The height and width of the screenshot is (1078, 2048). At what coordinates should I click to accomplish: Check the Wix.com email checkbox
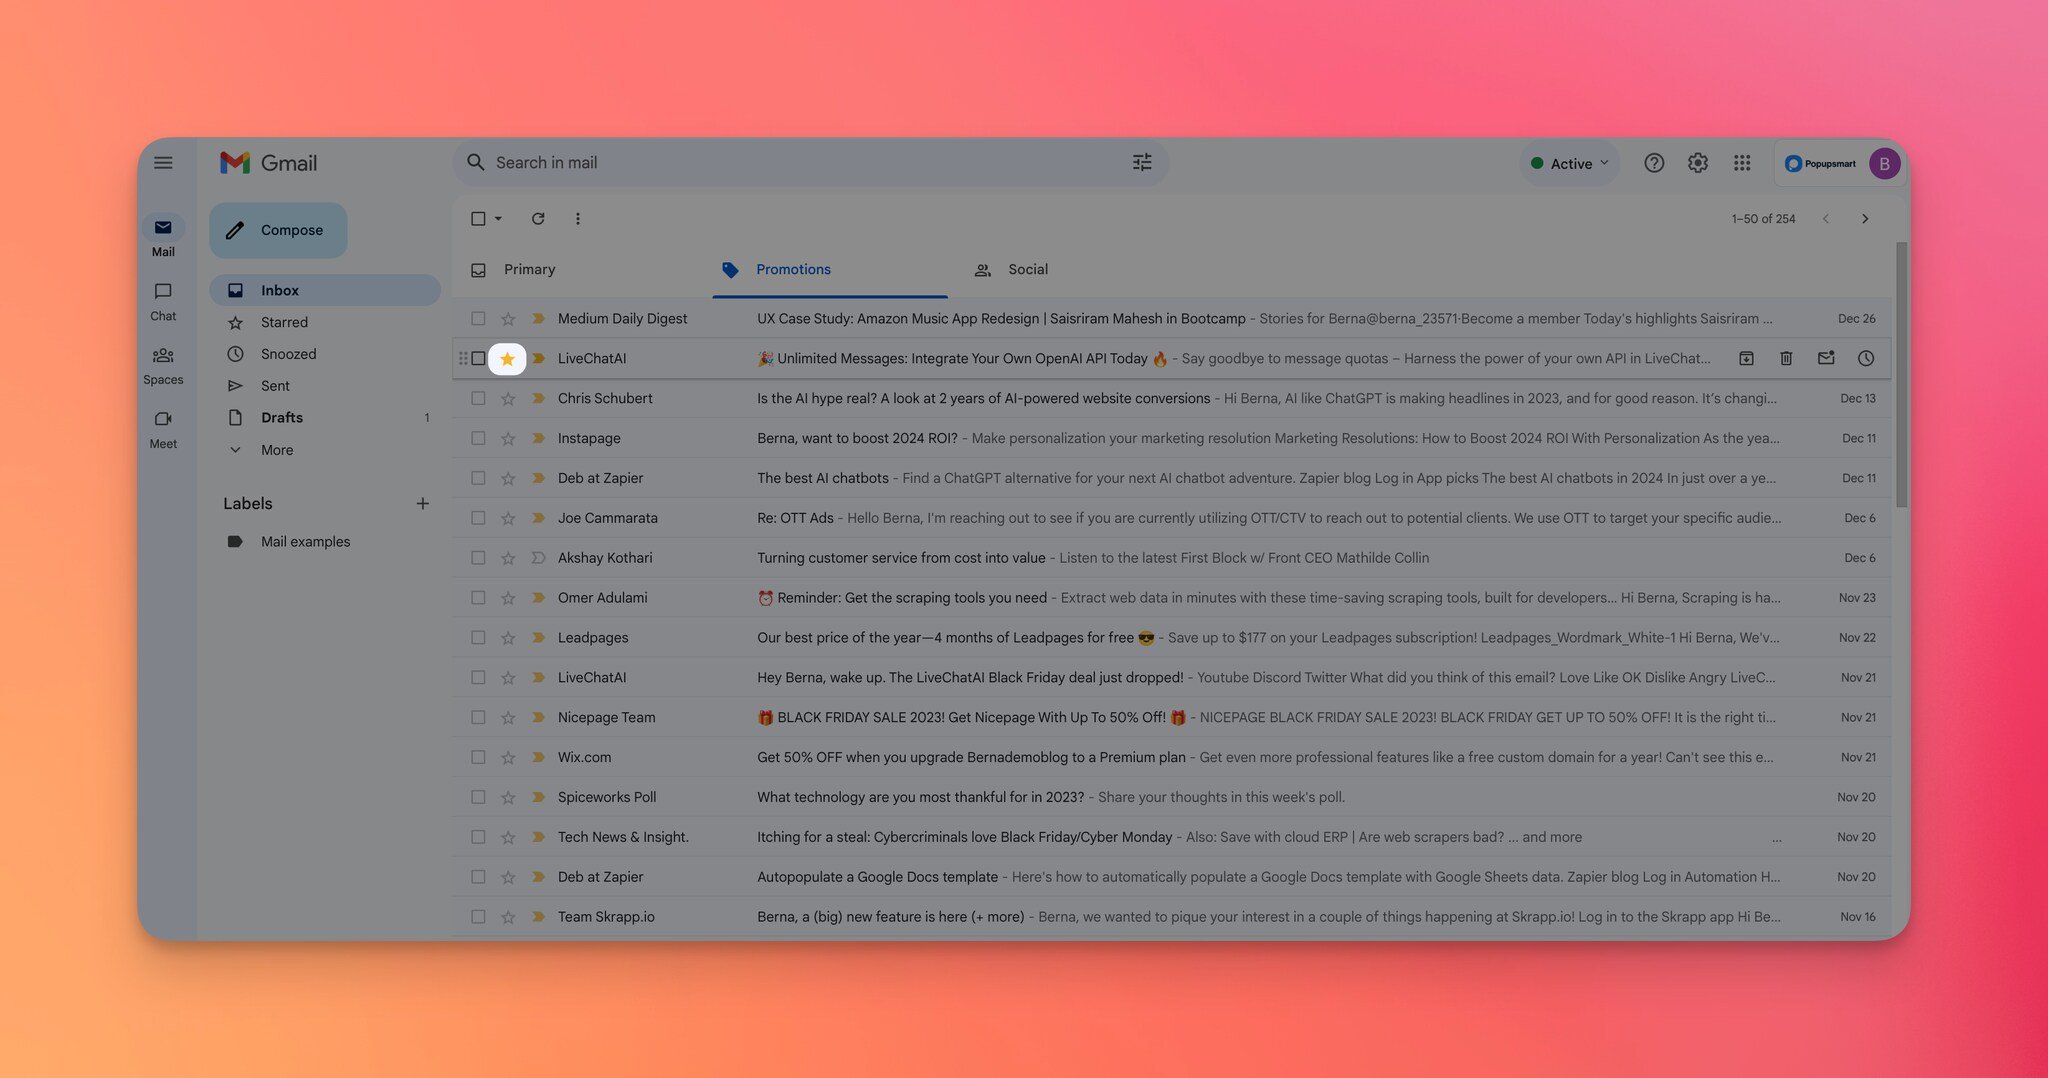point(478,757)
